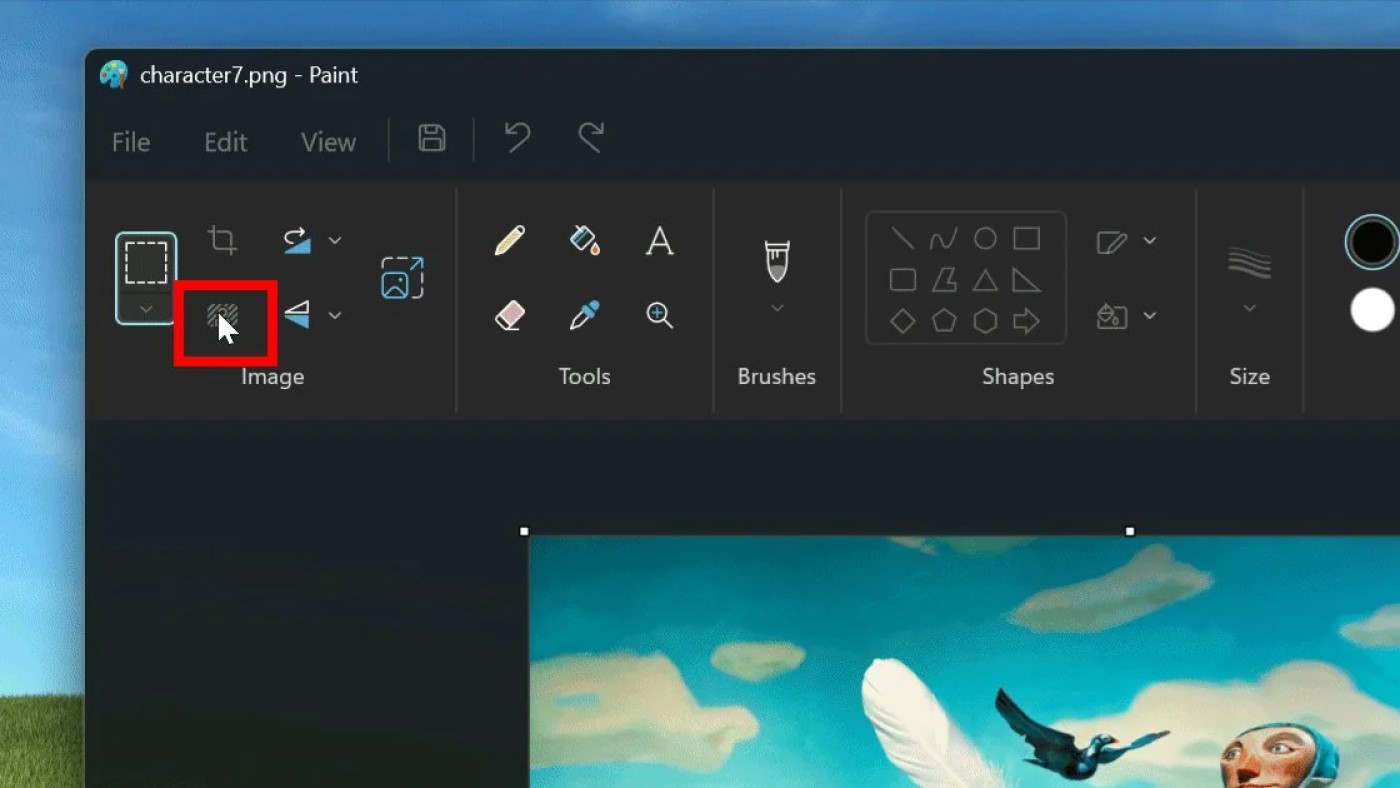Select the Color picker eyedropper tool
This screenshot has width=1400, height=788.
584,315
